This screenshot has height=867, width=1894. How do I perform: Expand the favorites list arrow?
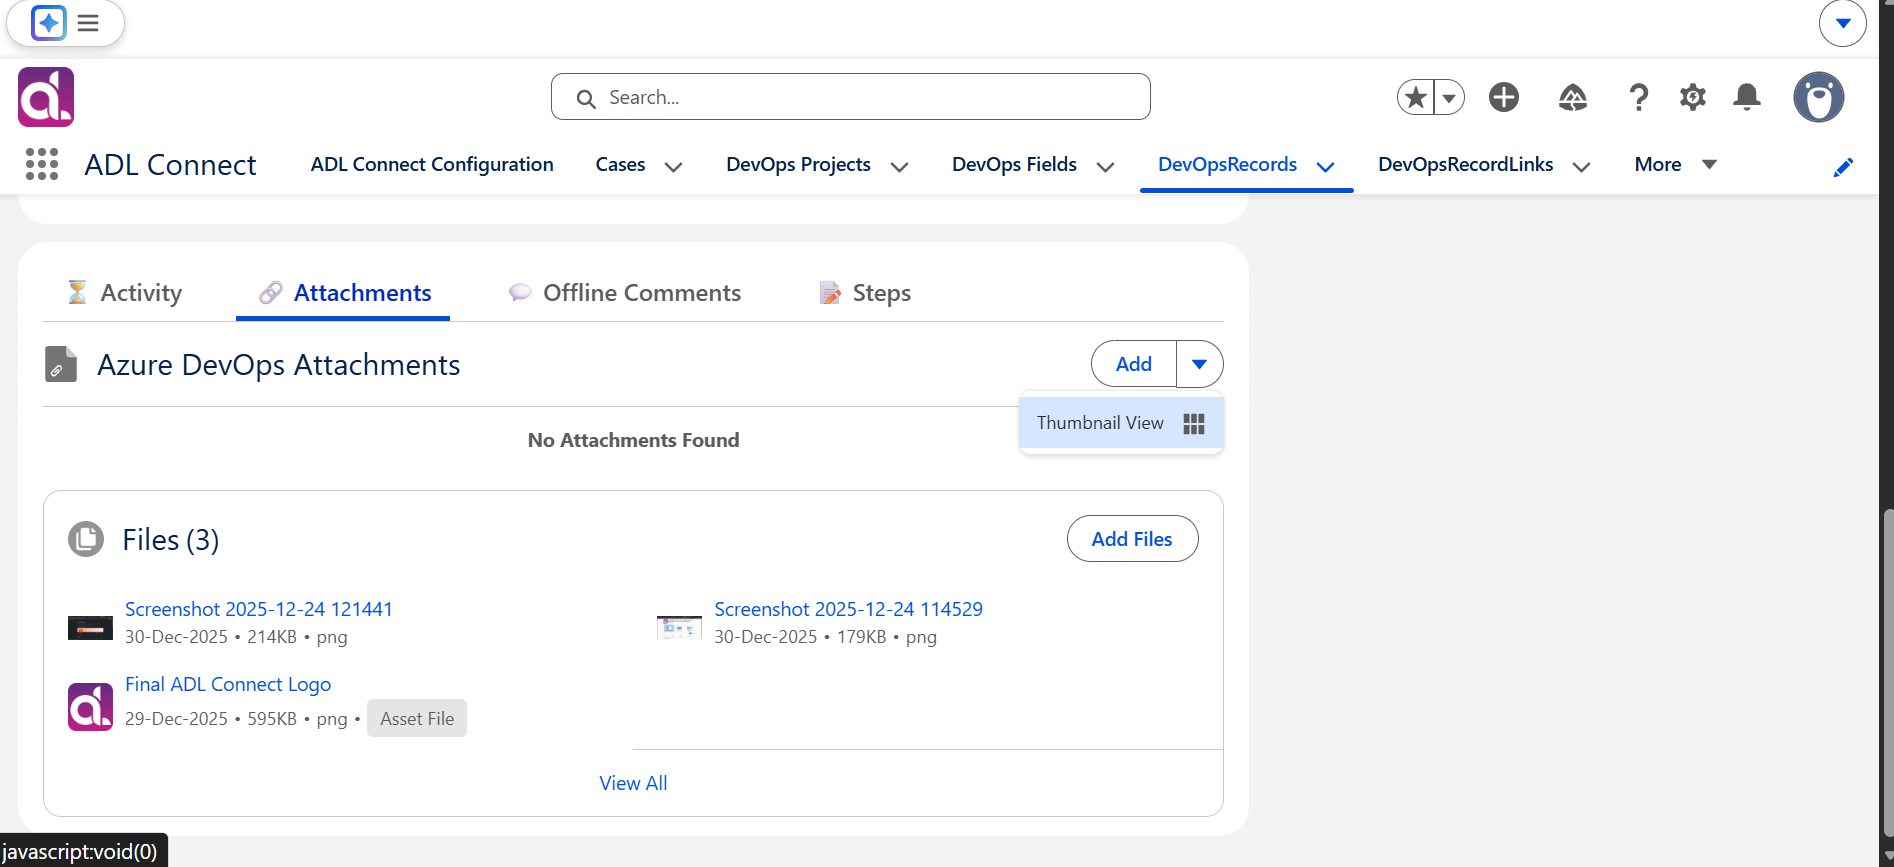point(1449,97)
